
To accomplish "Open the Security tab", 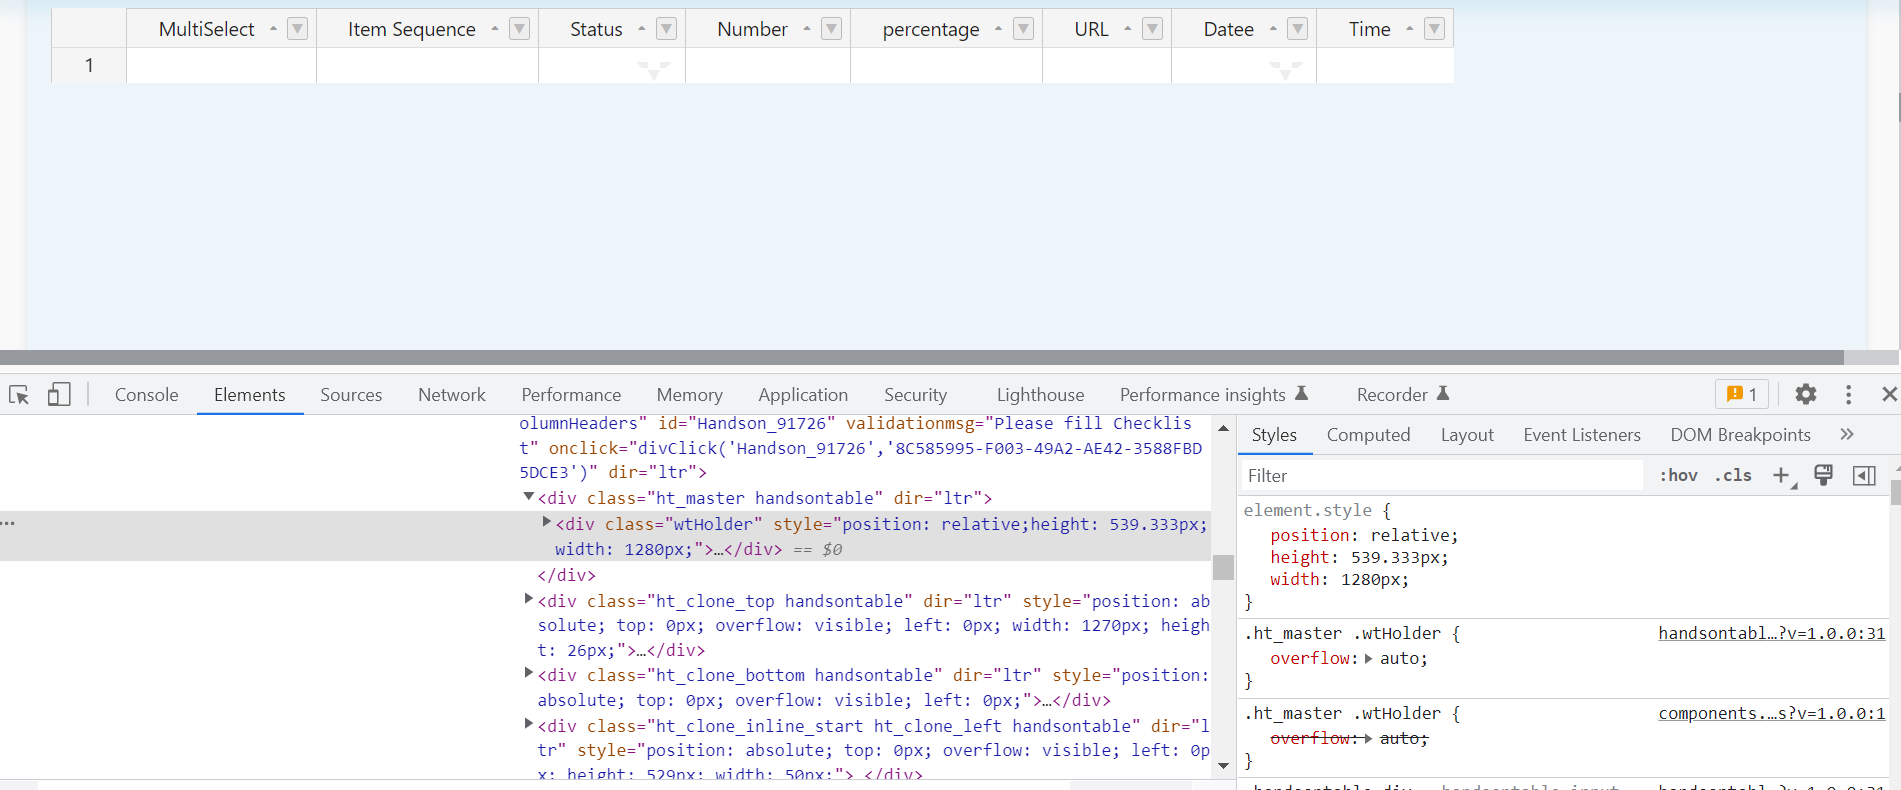I will click(x=915, y=395).
